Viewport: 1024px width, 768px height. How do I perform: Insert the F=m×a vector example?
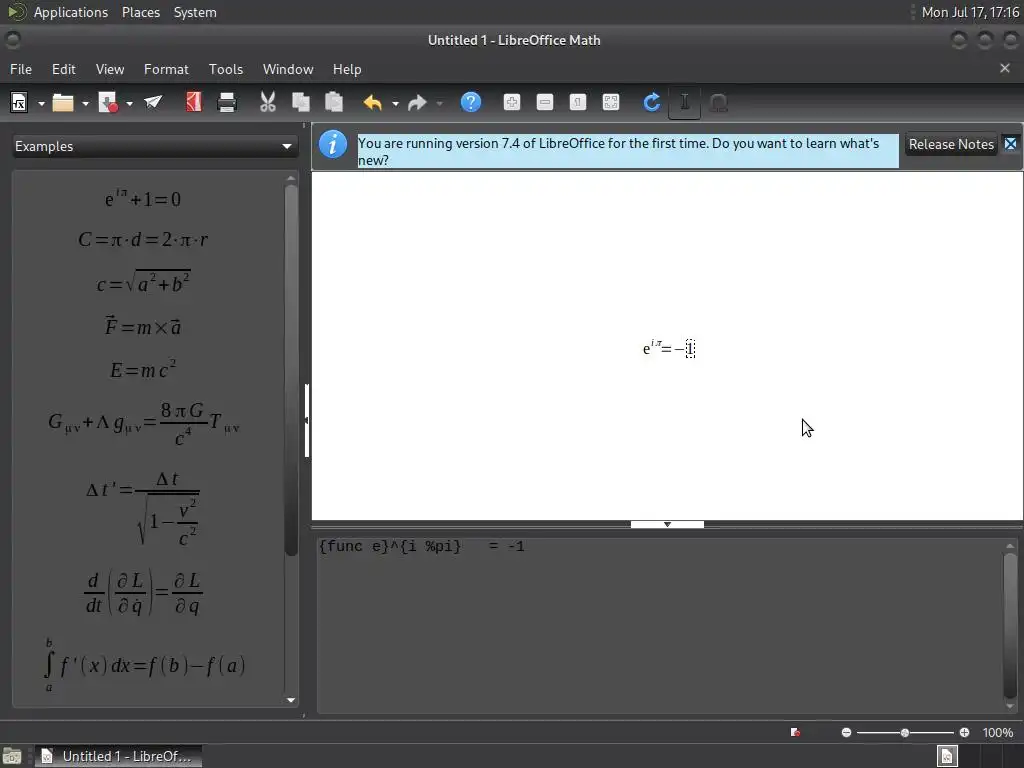143,325
